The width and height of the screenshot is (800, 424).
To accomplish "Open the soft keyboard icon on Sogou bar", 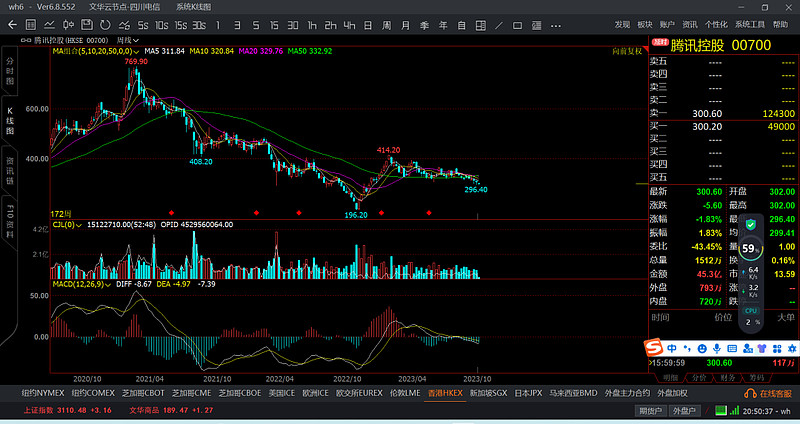I will tap(732, 348).
